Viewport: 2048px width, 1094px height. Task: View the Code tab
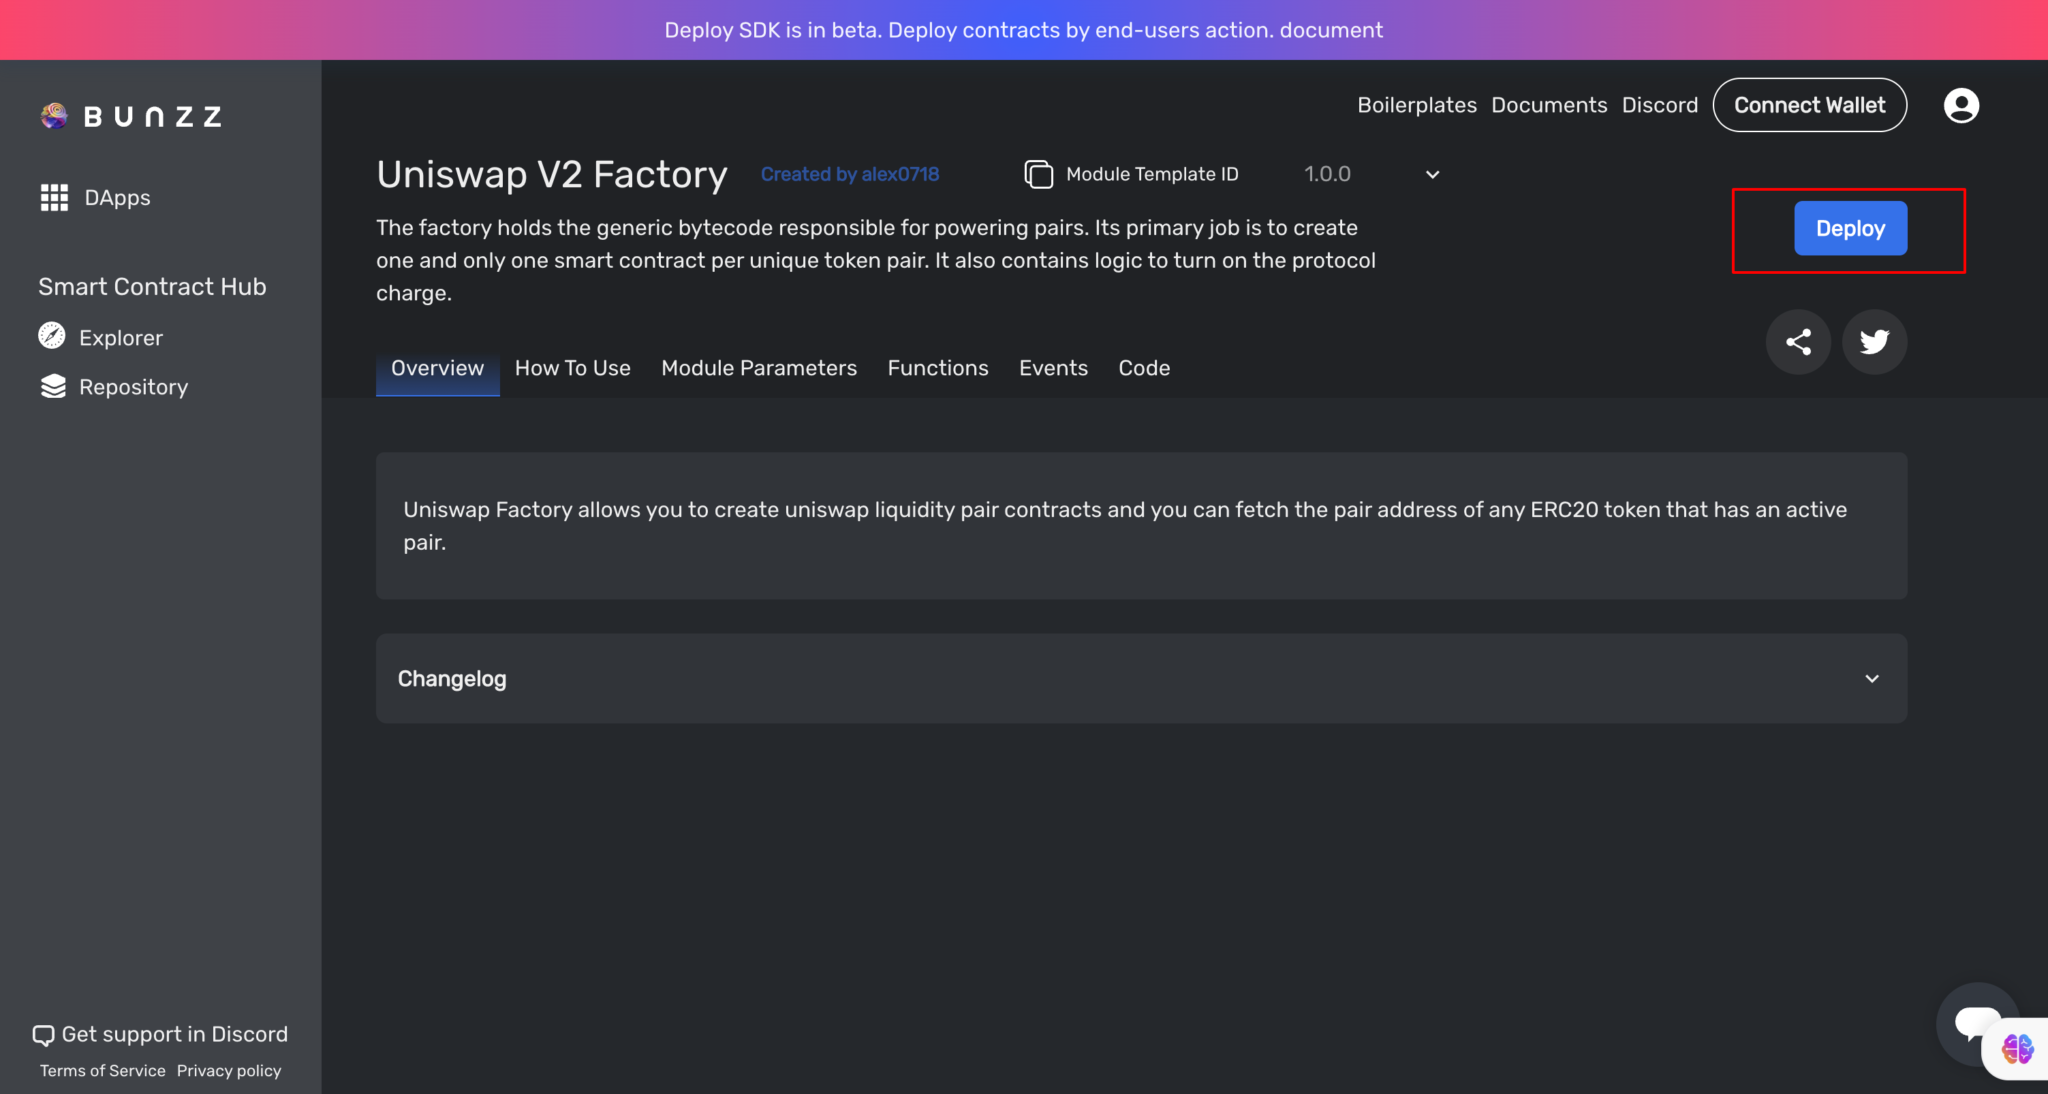point(1144,368)
